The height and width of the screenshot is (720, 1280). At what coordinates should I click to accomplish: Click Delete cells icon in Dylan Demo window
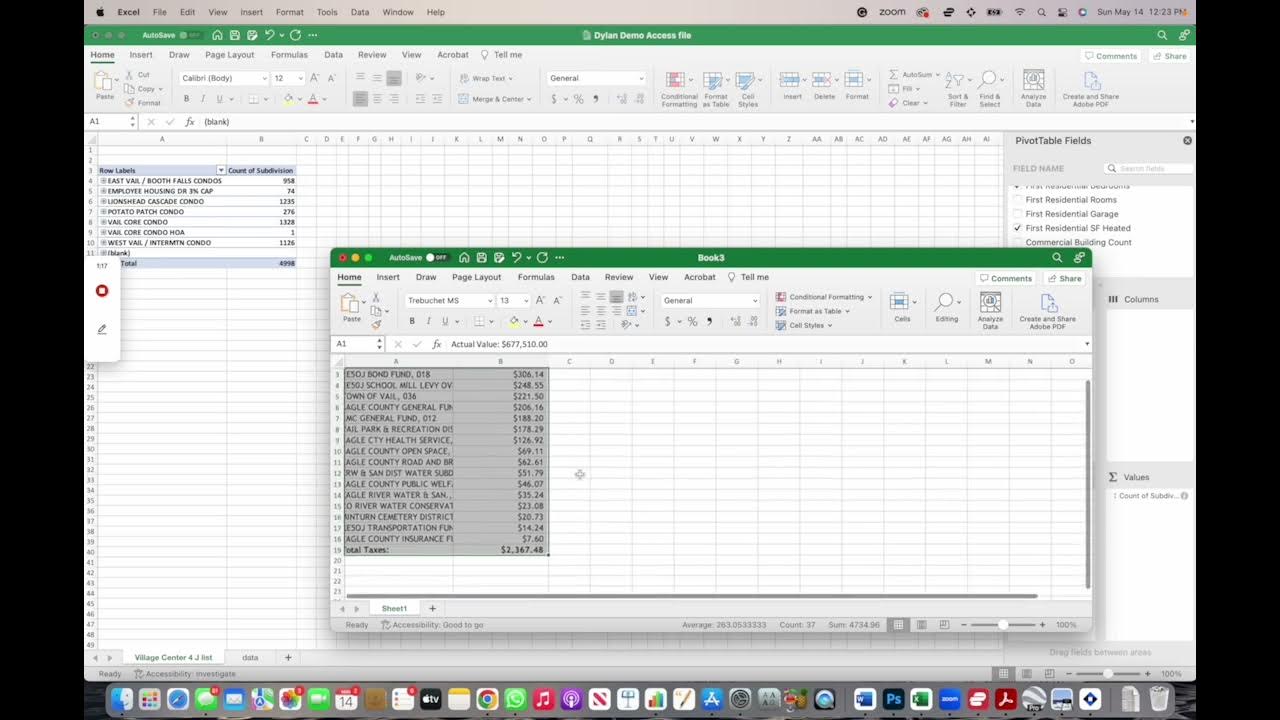point(824,80)
